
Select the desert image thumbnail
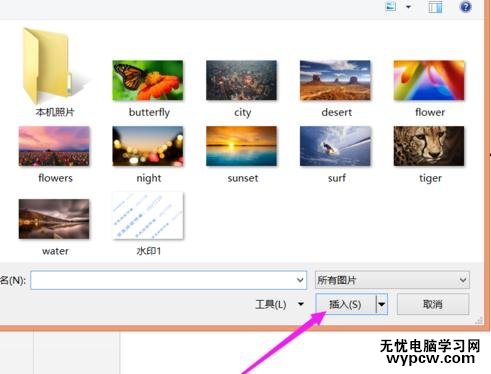[x=335, y=80]
